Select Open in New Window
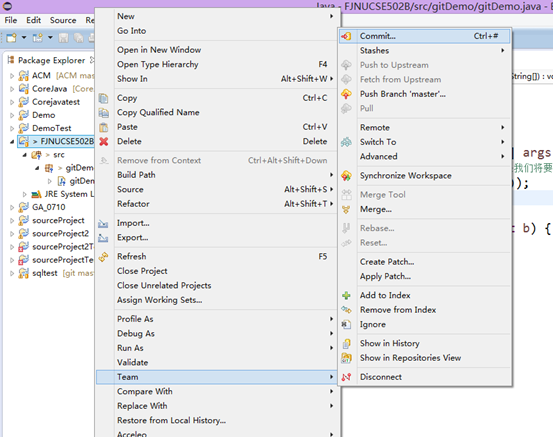 217,50
